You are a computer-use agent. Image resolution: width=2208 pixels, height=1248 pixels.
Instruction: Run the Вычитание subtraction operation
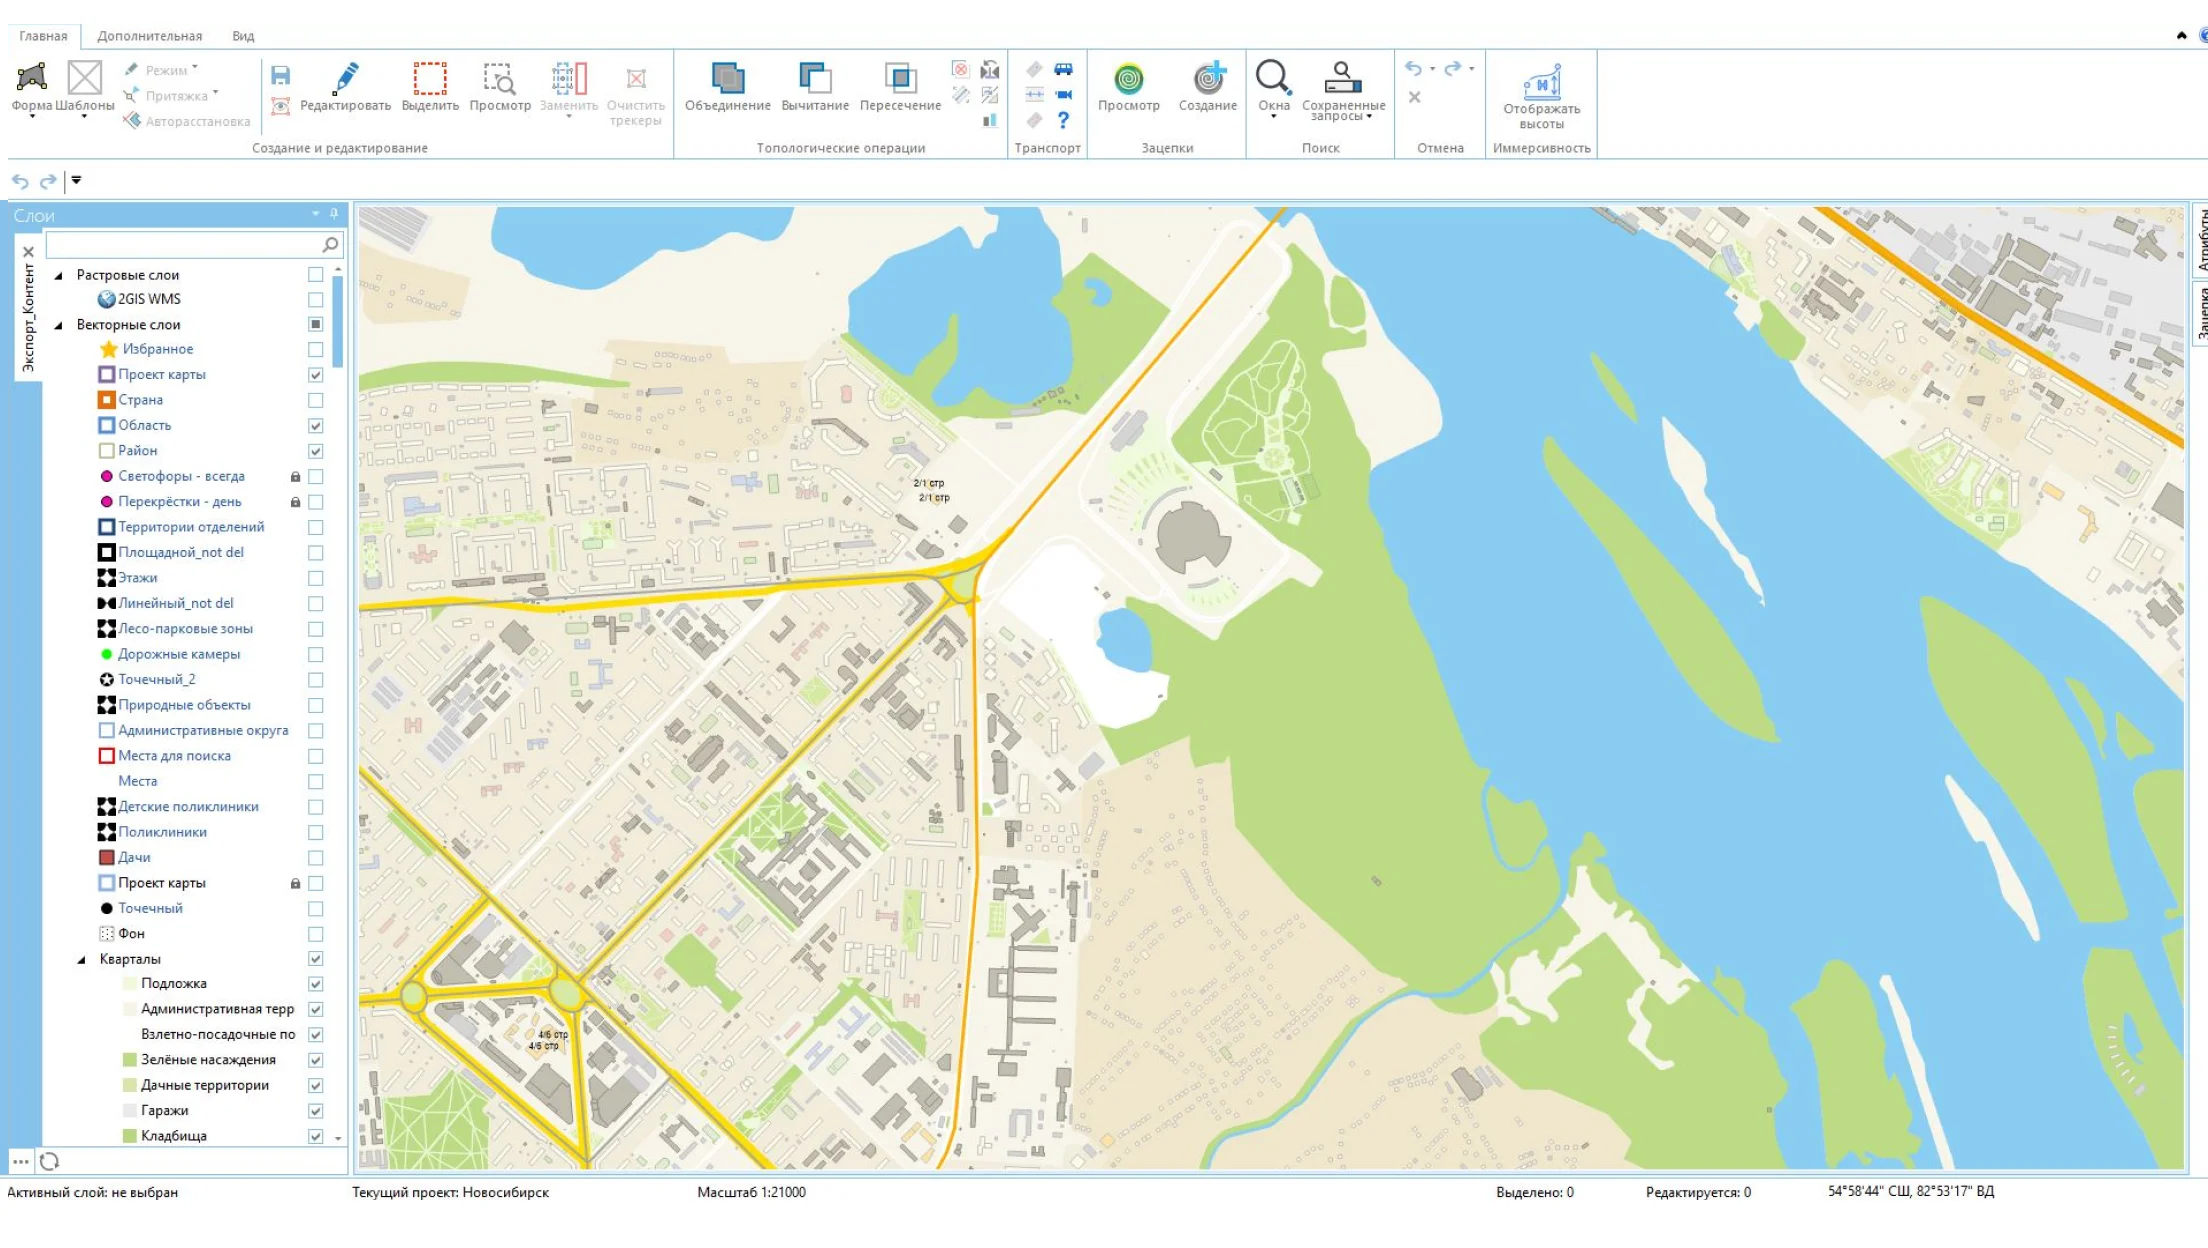pos(815,86)
